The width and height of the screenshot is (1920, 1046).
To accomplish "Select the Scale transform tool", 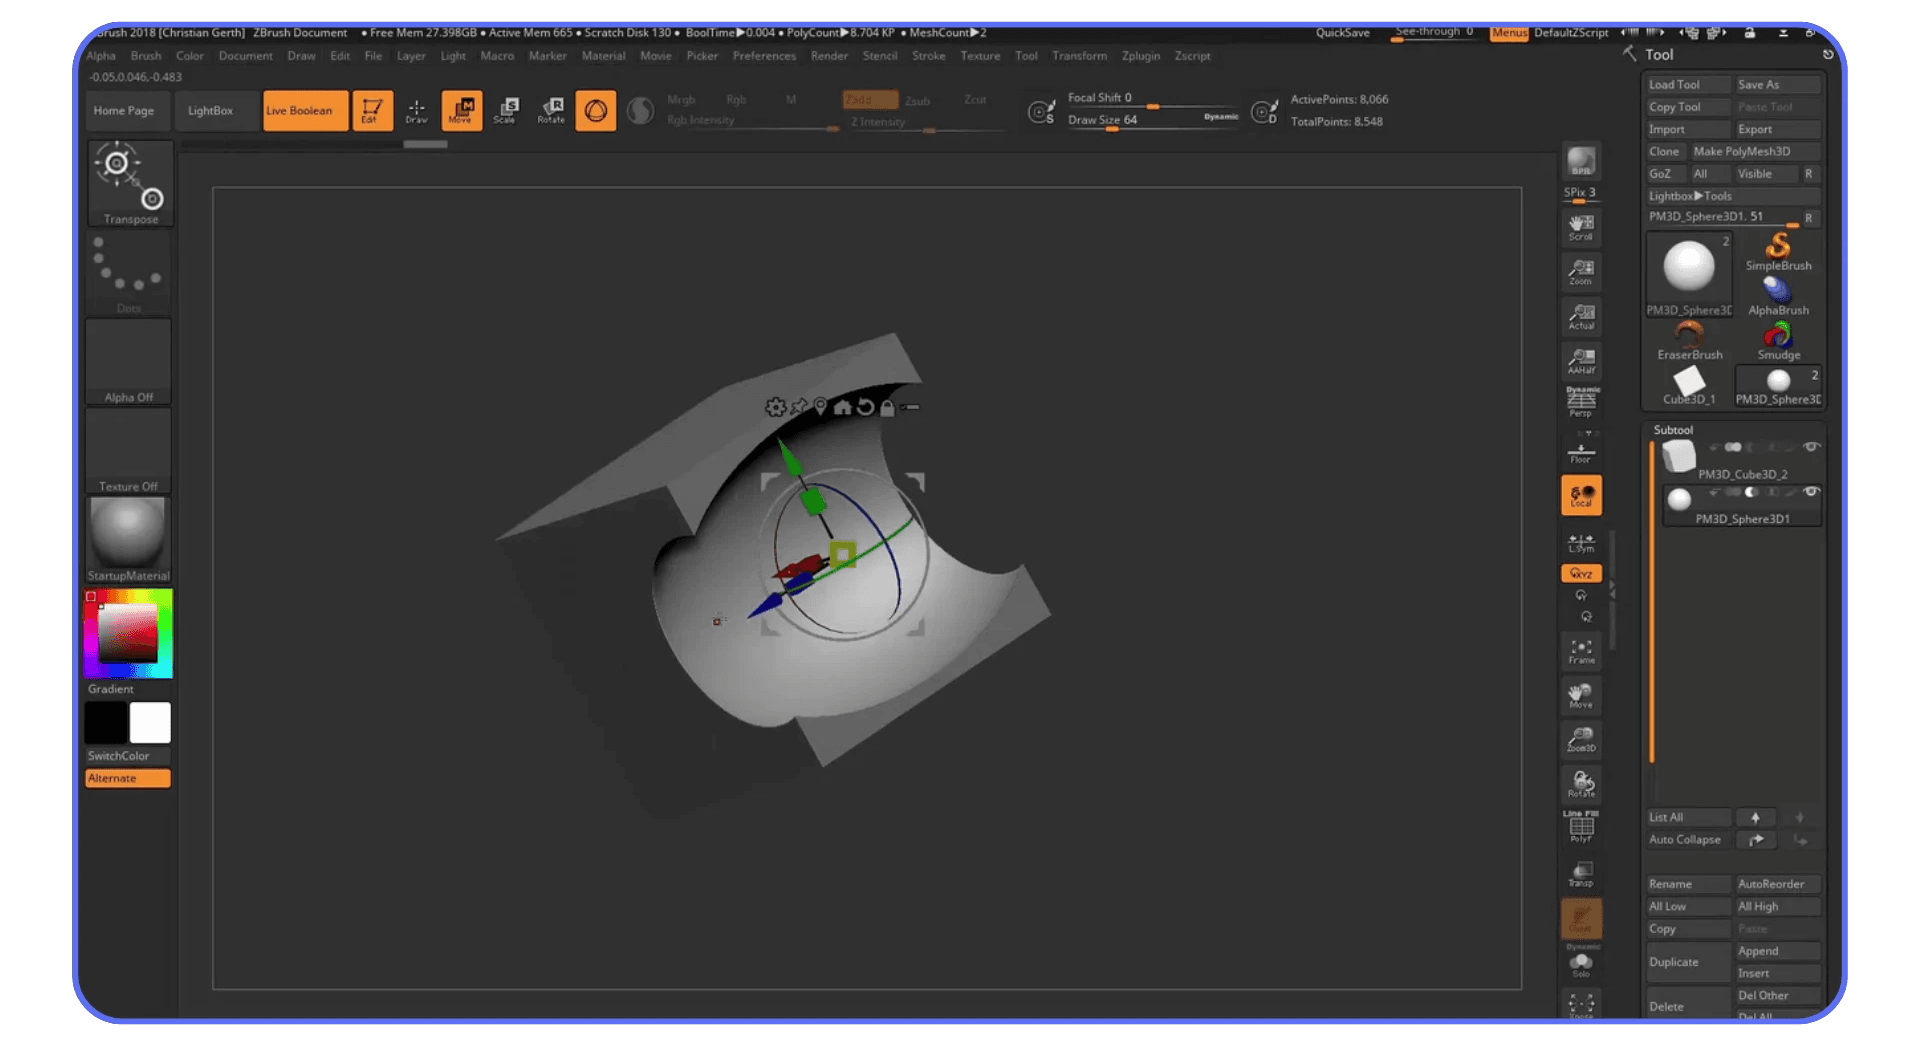I will pyautogui.click(x=506, y=110).
